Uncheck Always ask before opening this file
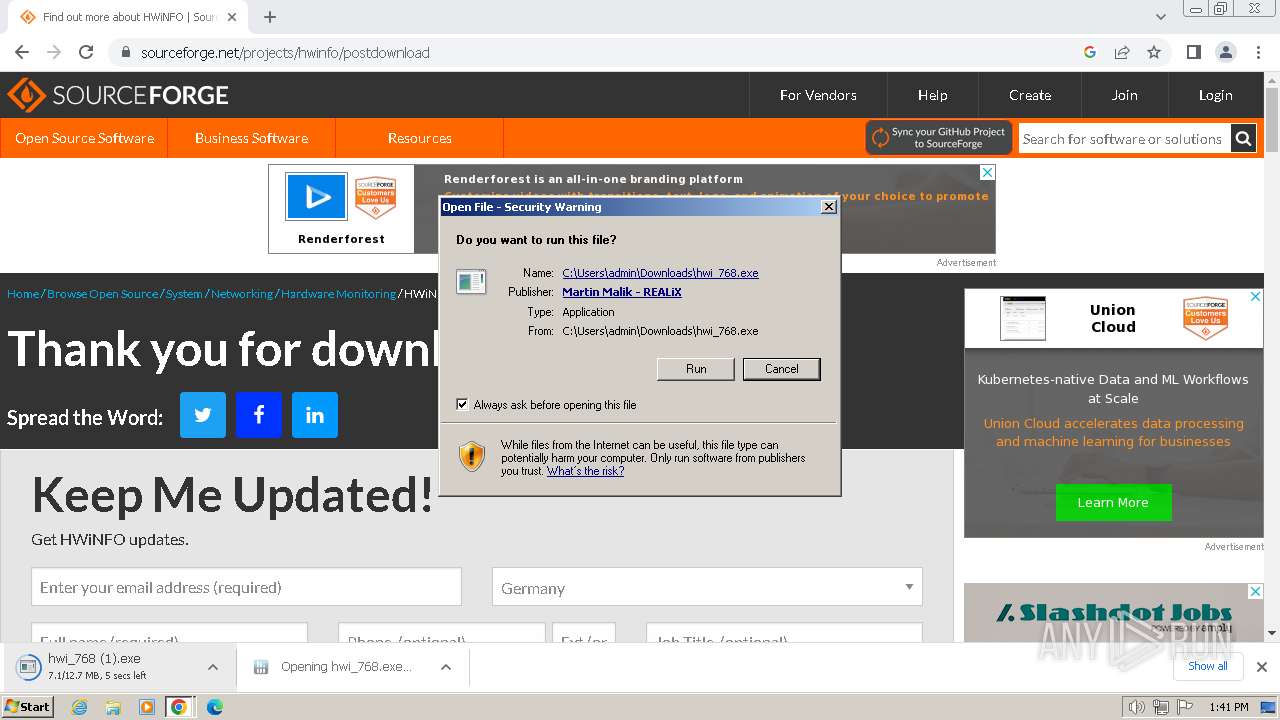 tap(462, 405)
